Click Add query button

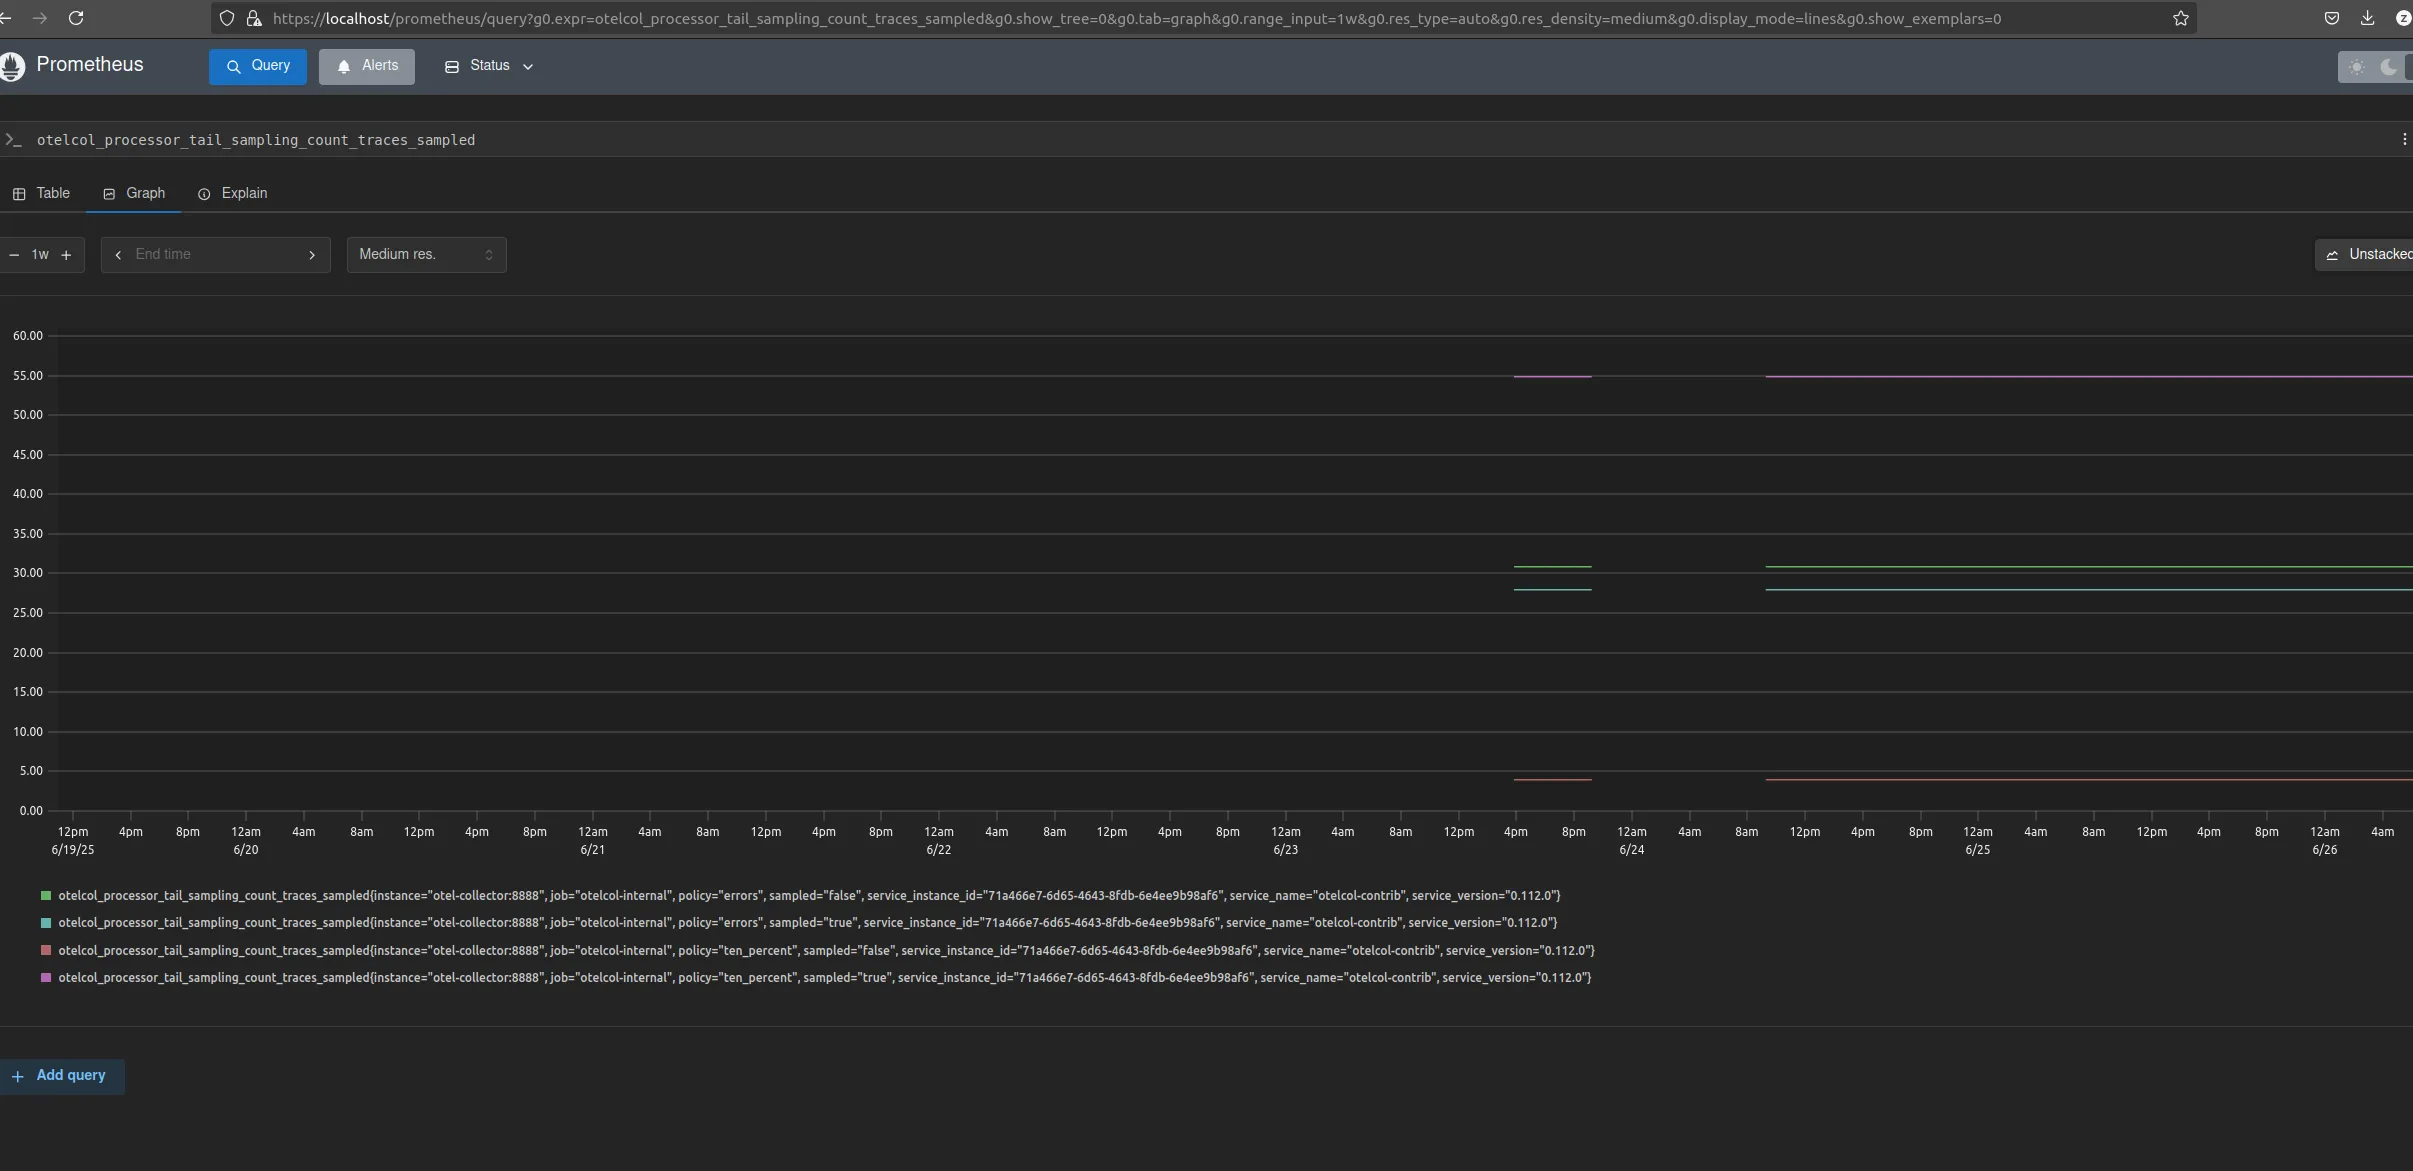tap(61, 1076)
